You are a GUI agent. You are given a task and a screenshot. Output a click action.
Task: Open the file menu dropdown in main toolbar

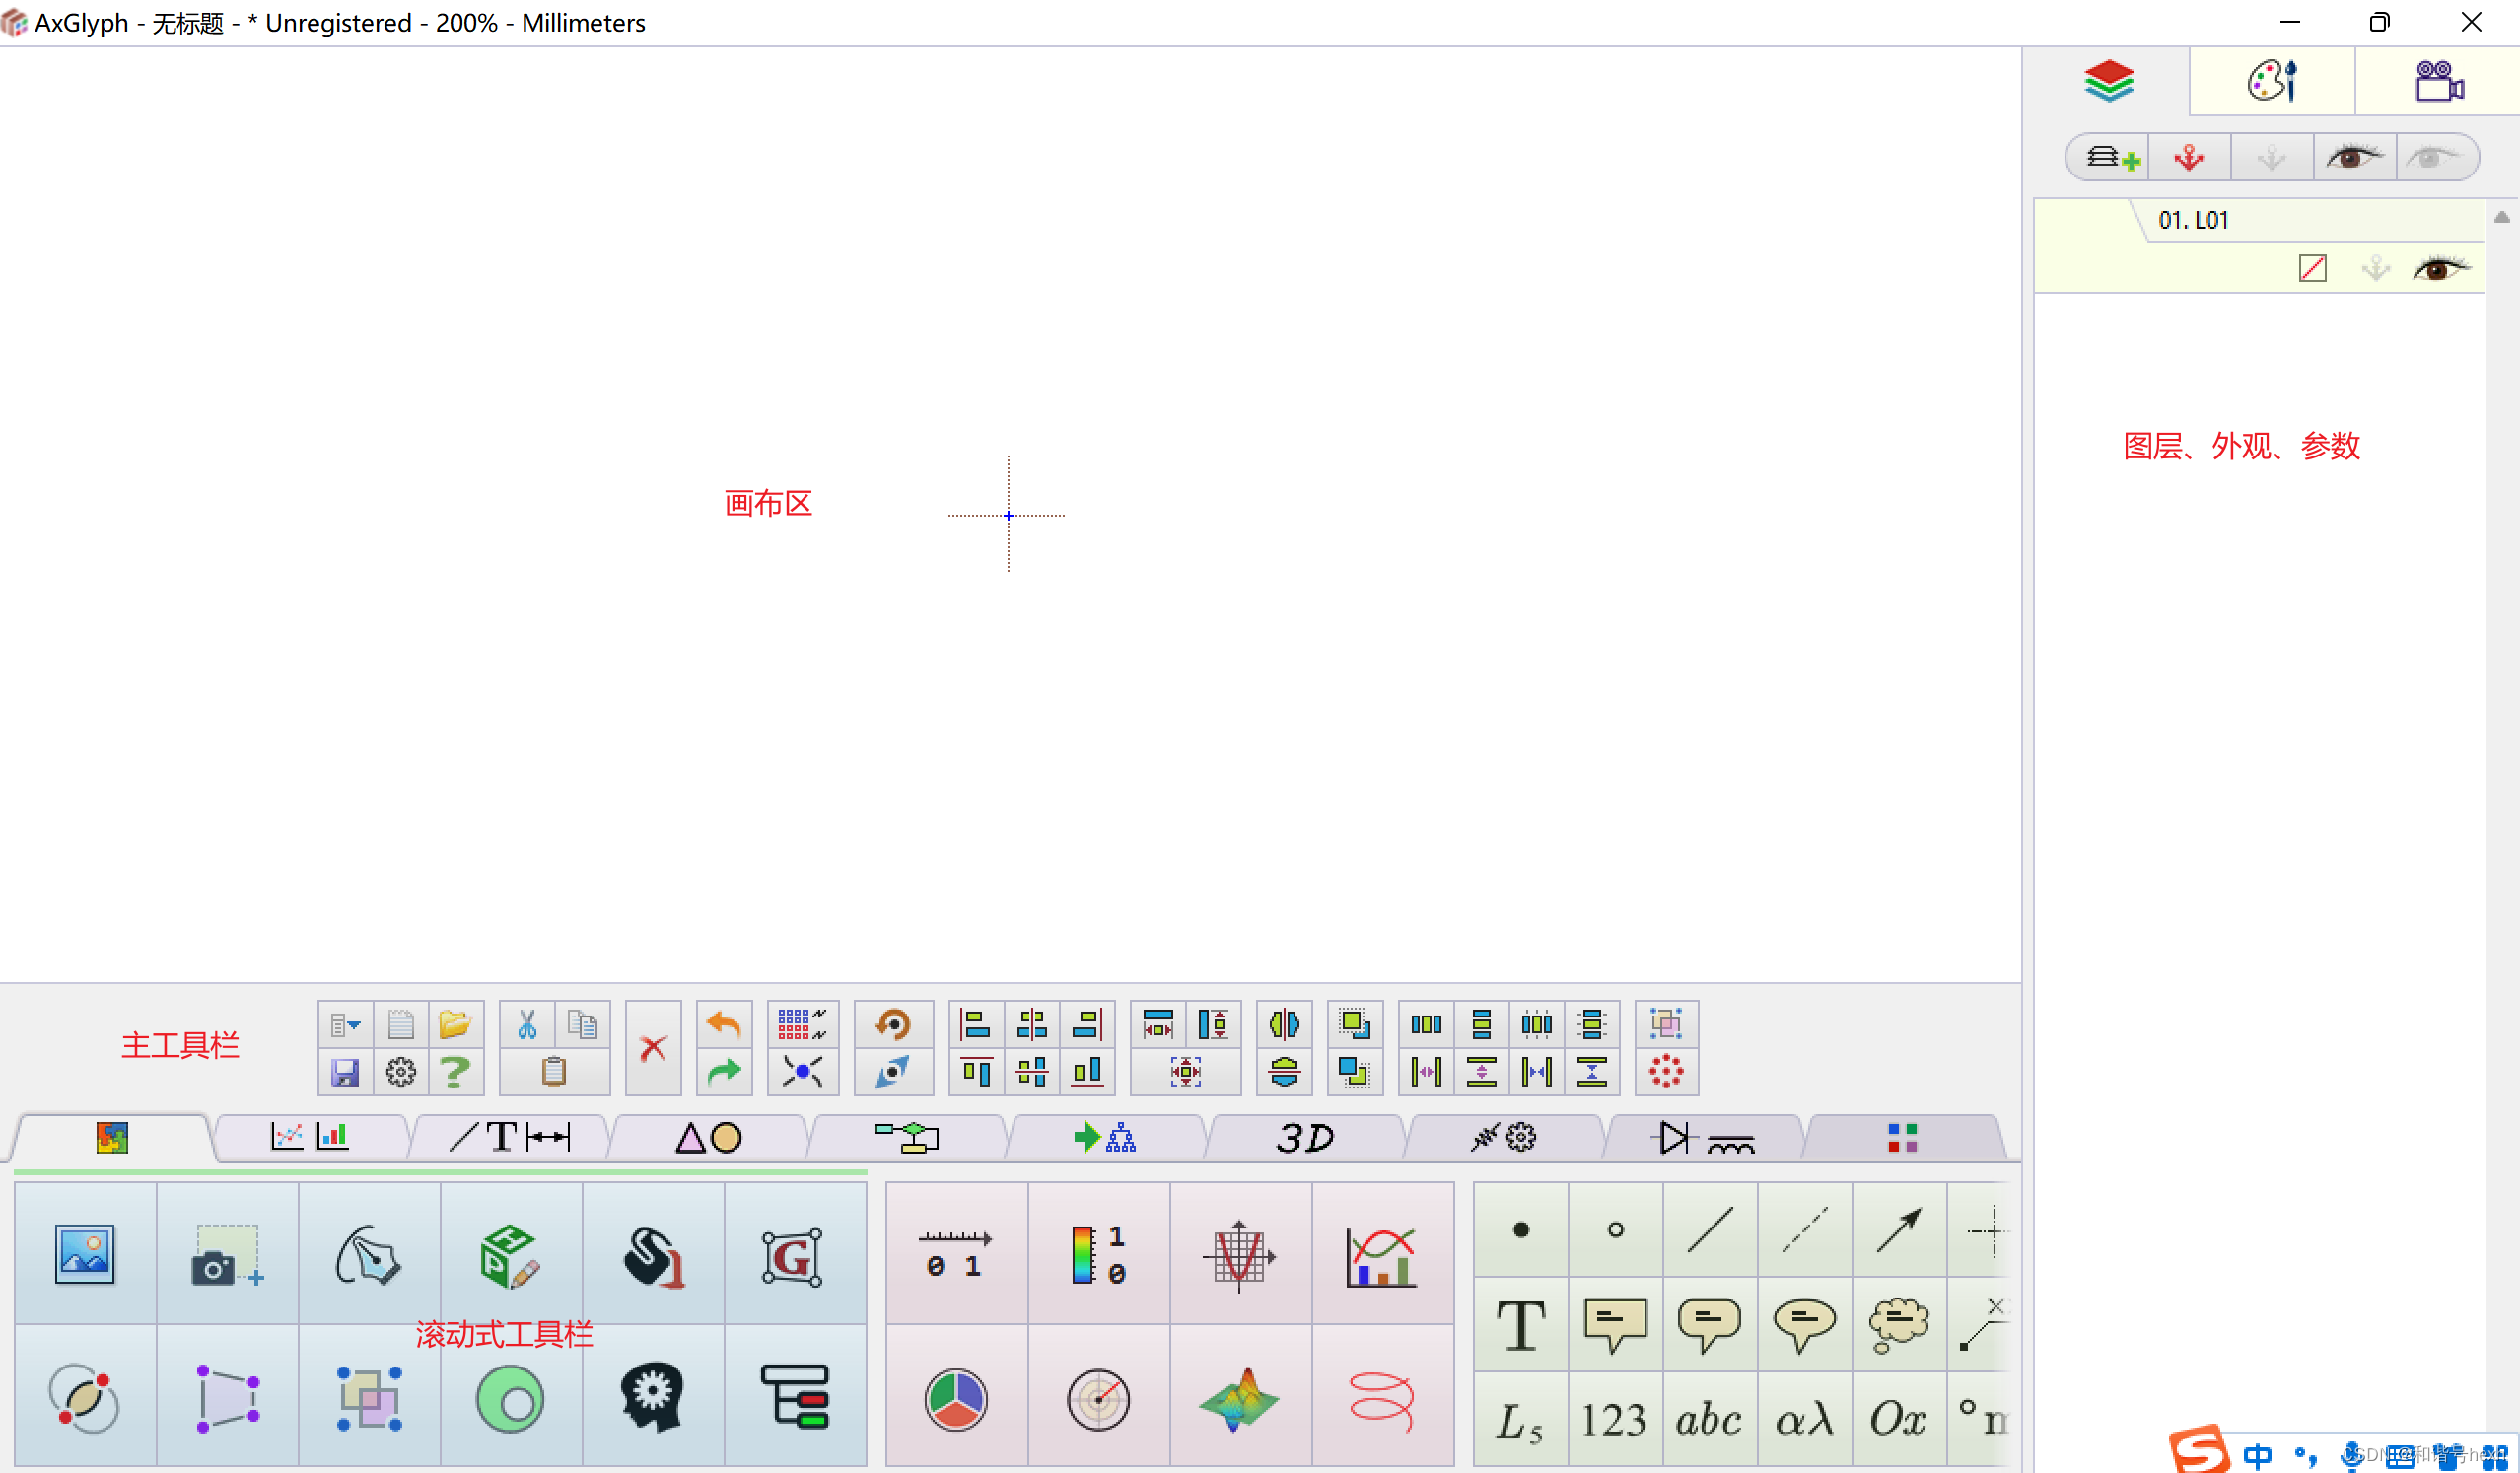(345, 1024)
